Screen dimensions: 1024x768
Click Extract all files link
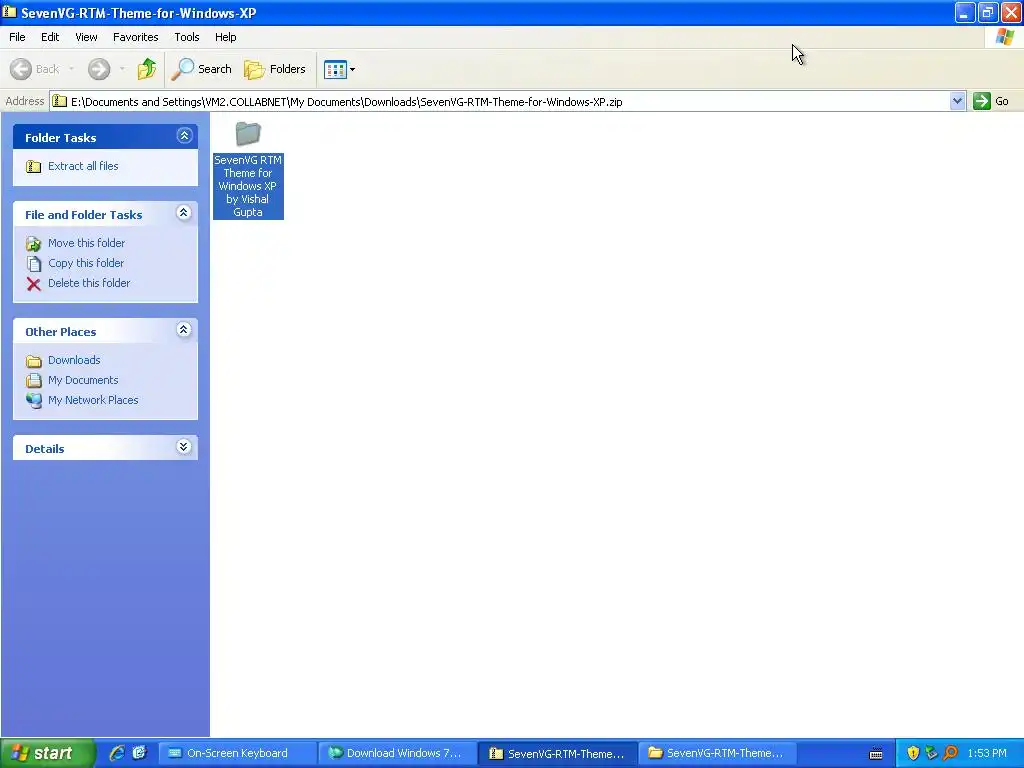83,166
